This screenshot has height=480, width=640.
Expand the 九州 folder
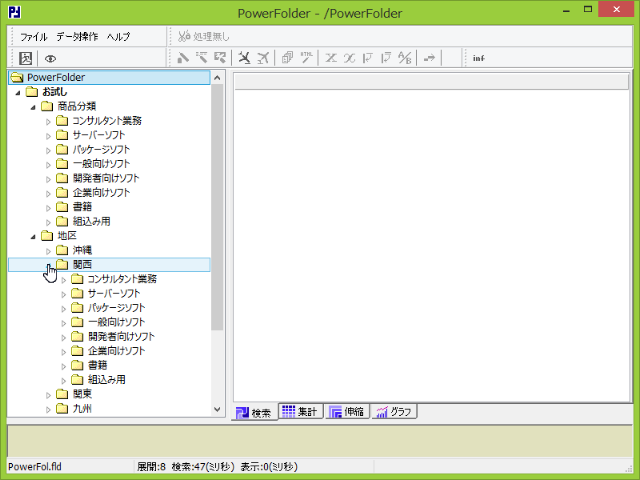48,409
